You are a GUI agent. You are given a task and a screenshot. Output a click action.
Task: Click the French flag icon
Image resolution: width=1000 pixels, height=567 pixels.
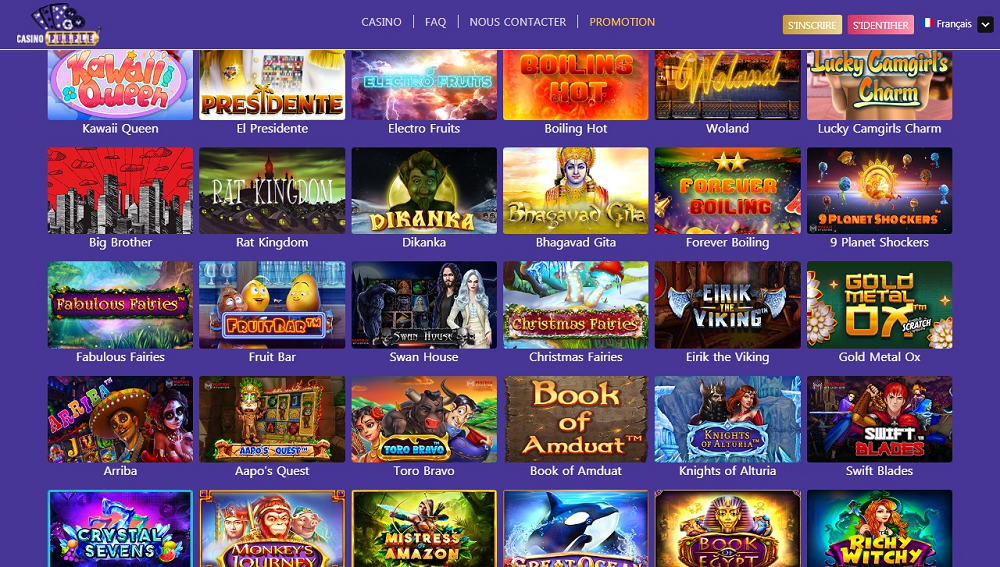tap(928, 23)
